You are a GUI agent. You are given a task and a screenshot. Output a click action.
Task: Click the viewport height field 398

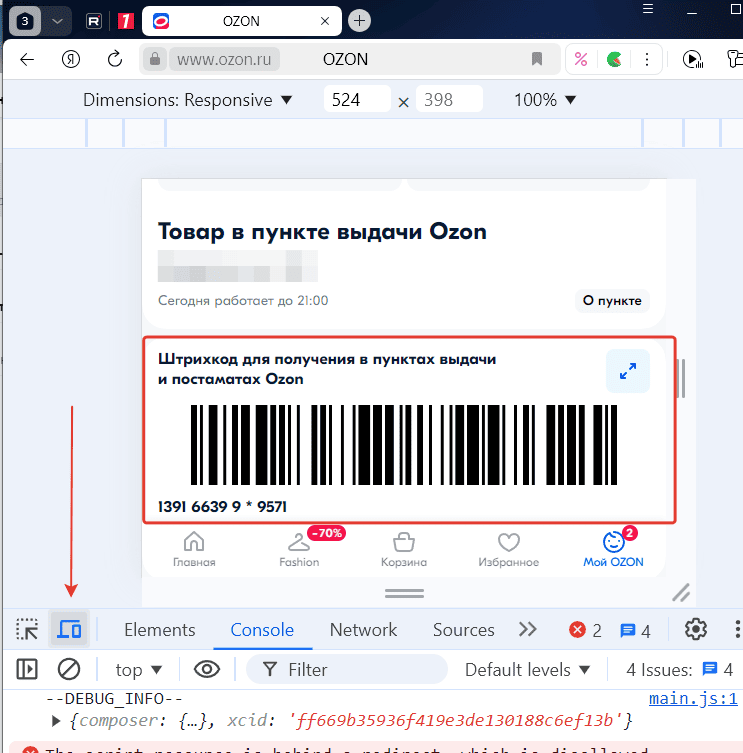pyautogui.click(x=449, y=99)
